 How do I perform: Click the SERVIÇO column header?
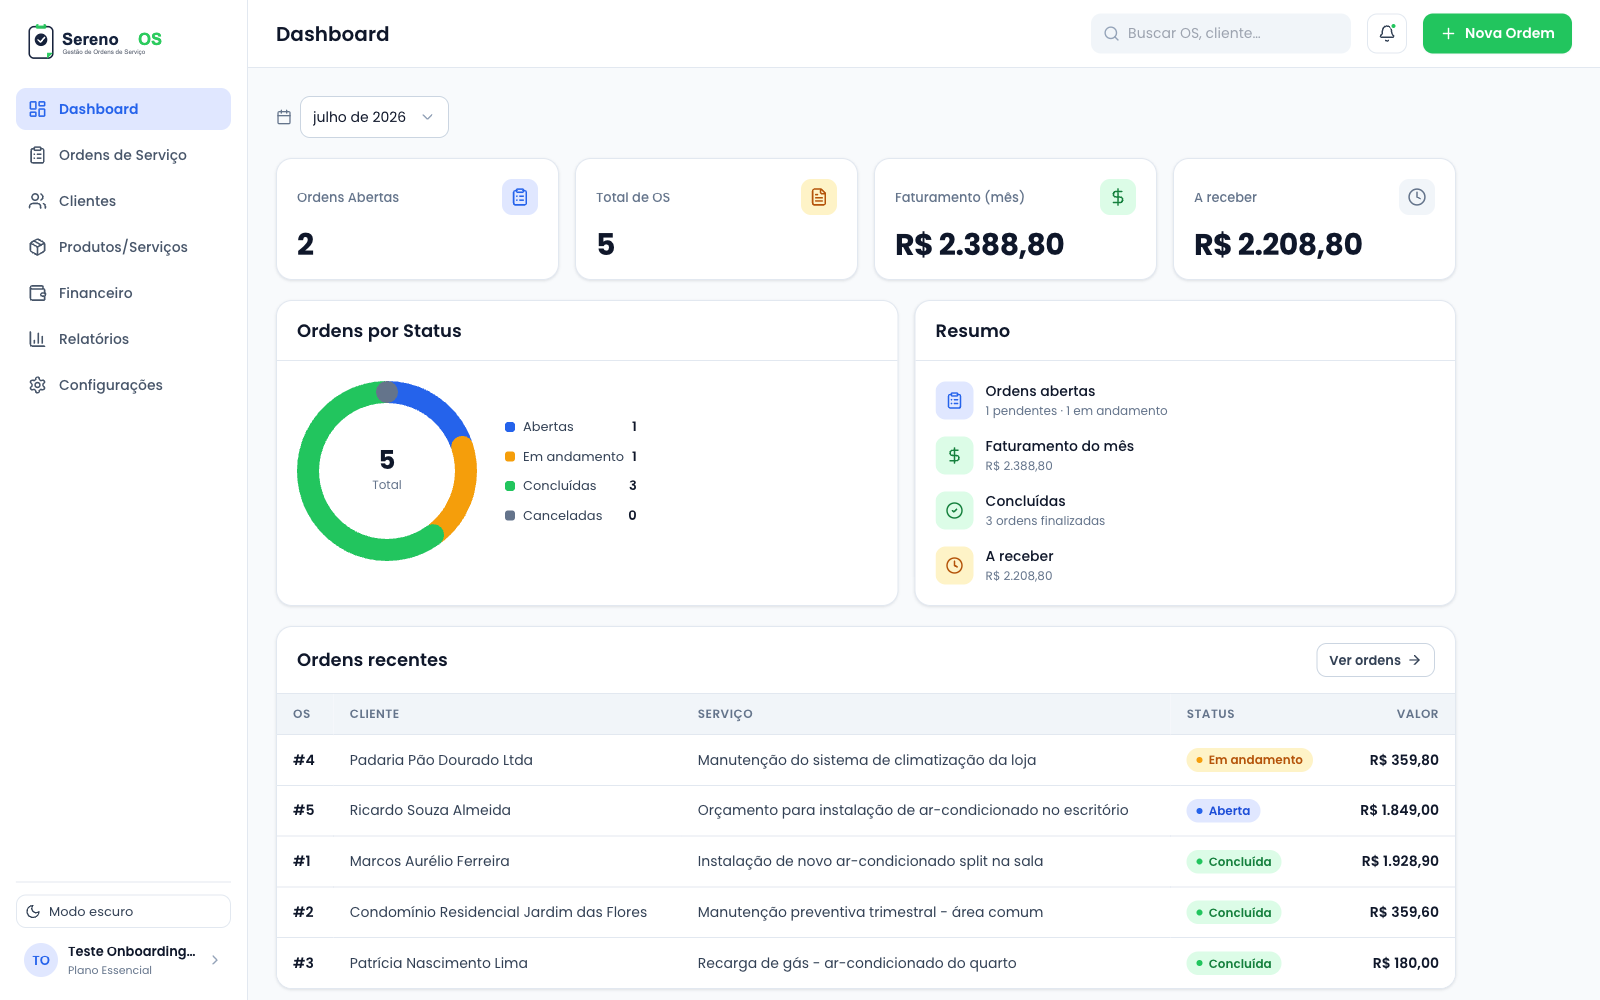tap(725, 714)
